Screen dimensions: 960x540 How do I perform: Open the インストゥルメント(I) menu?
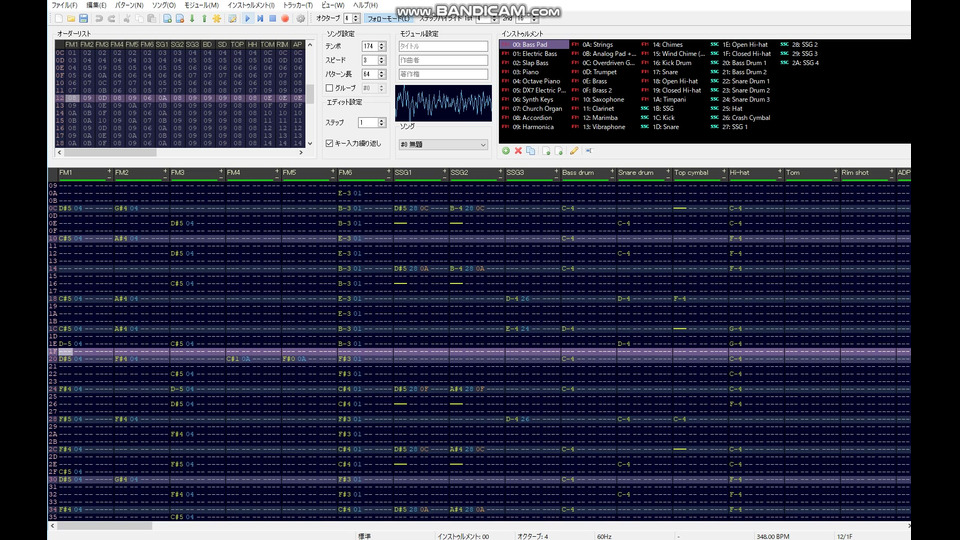[250, 5]
